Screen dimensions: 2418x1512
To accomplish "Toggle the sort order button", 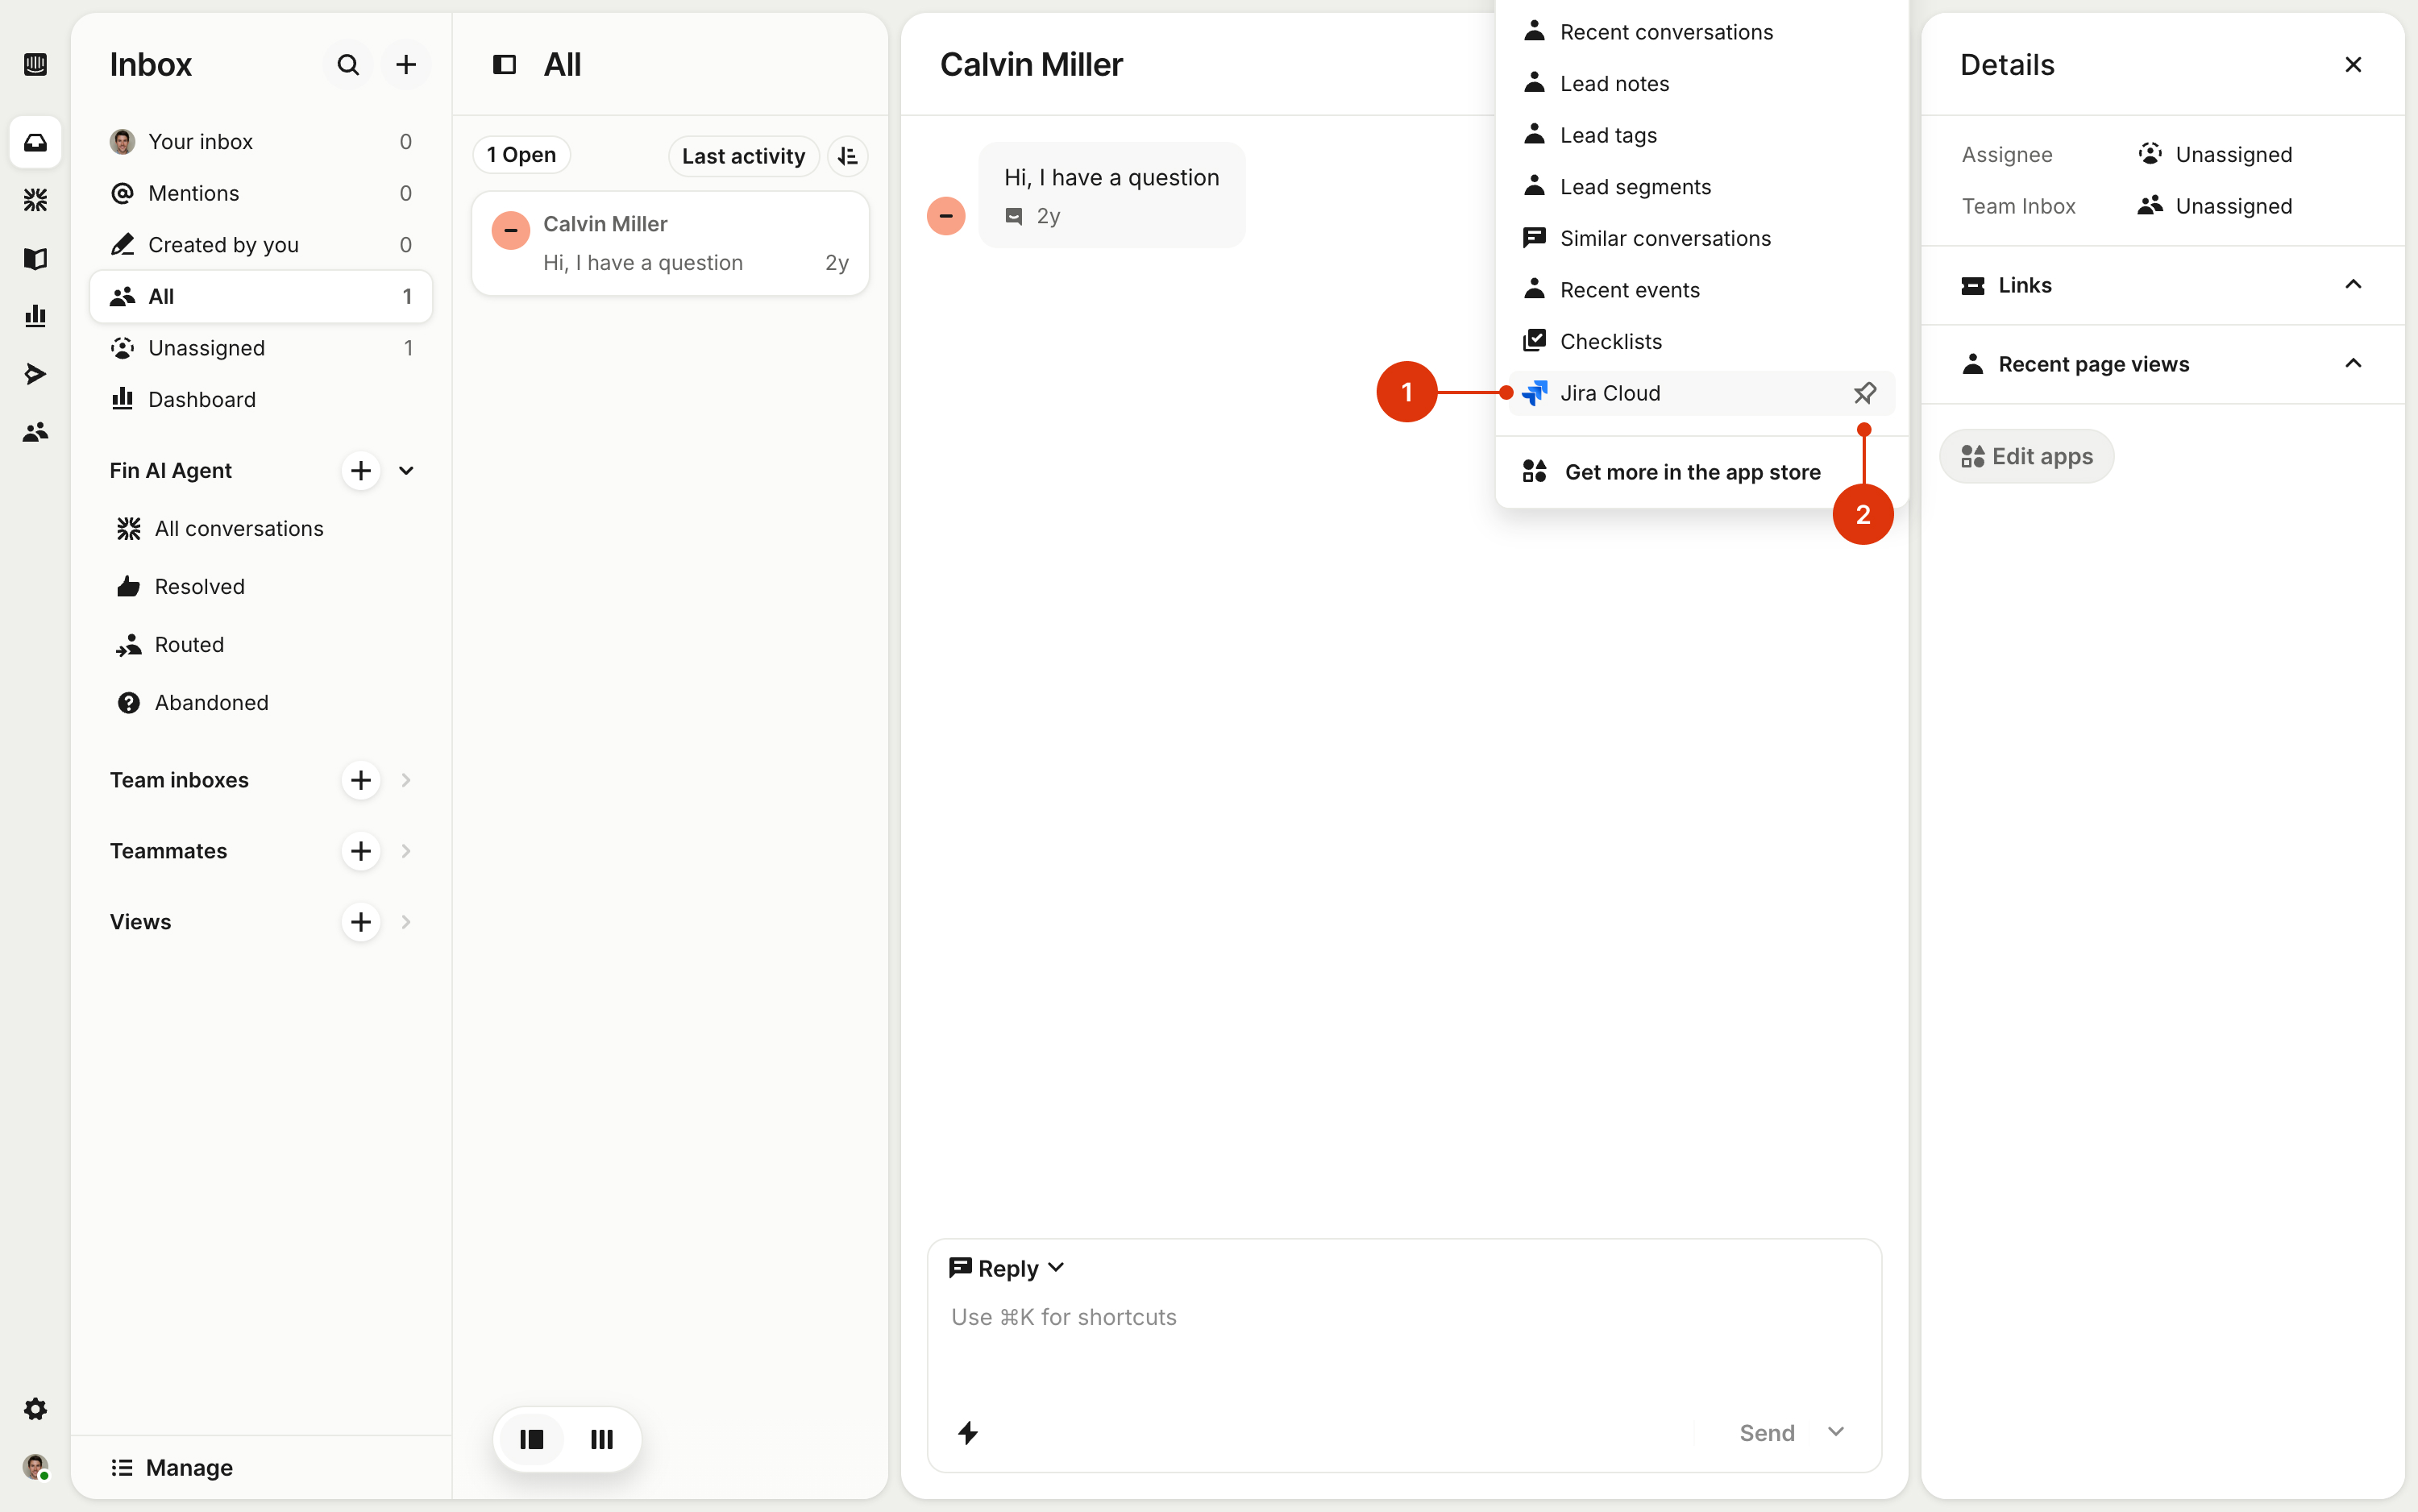I will coord(847,155).
